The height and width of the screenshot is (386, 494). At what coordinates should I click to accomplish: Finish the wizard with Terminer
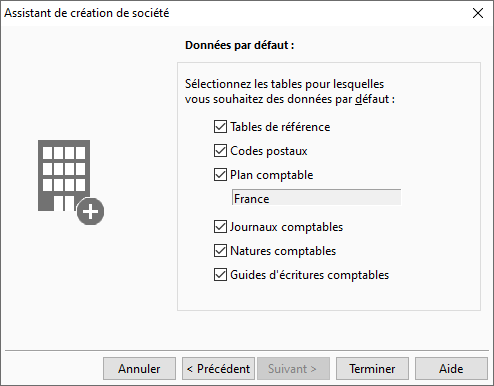tap(372, 369)
